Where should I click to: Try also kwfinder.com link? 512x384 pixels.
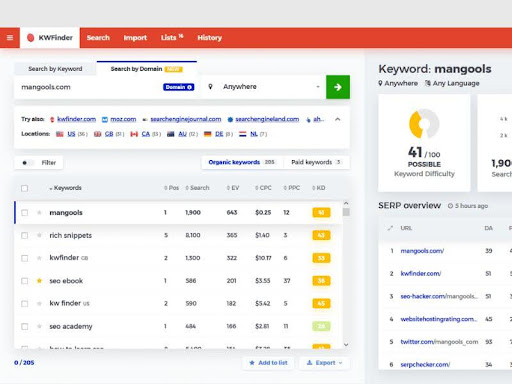tap(76, 119)
